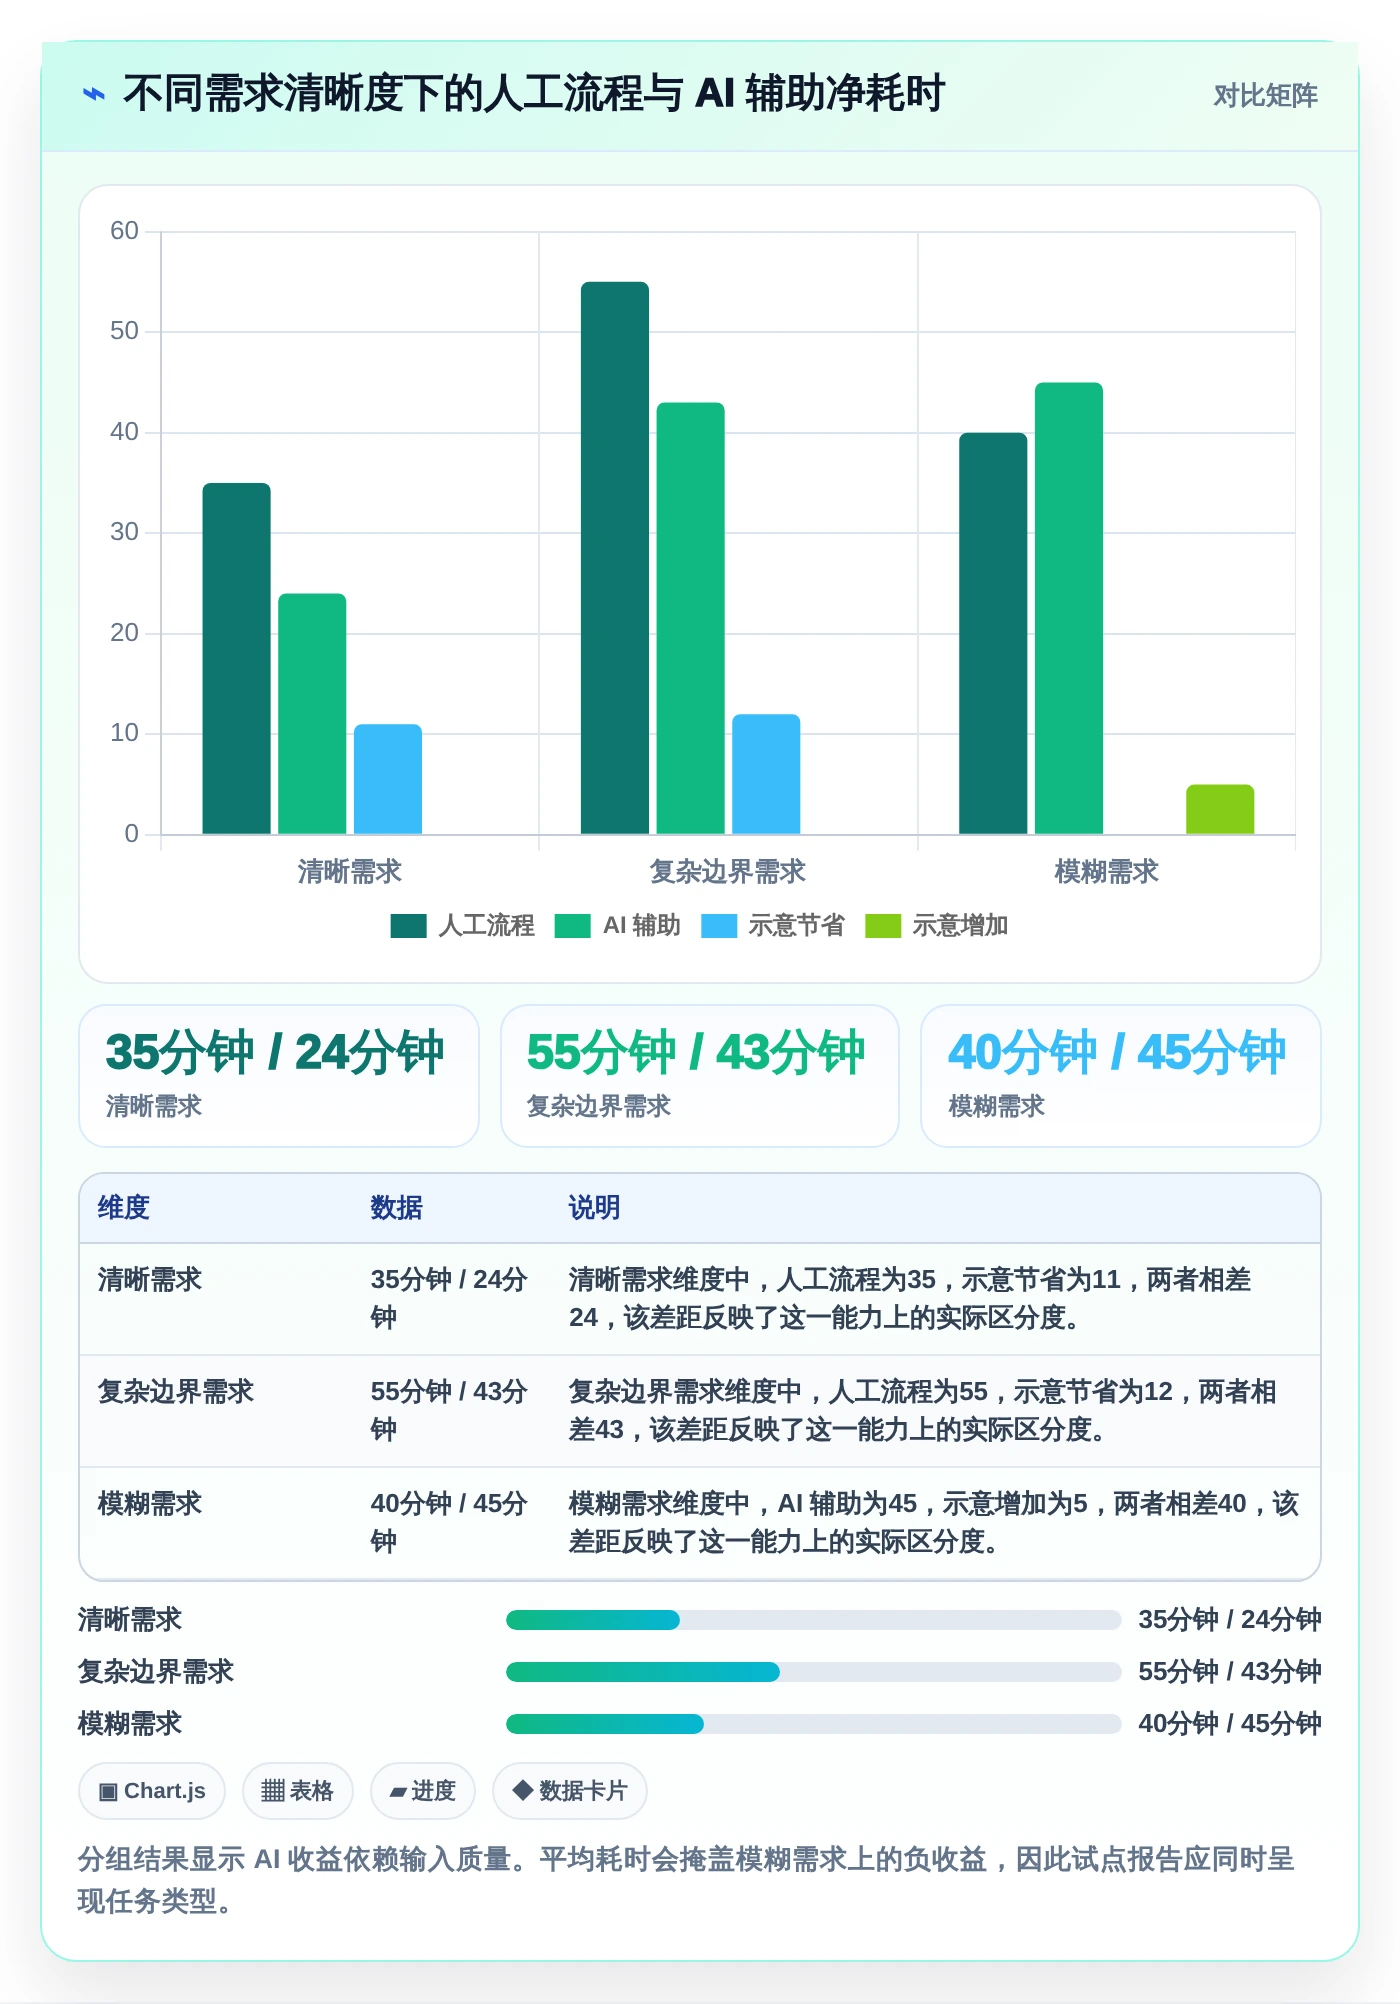1400x2004 pixels.
Task: Toggle the 人工流程 legend item
Action: (x=462, y=926)
